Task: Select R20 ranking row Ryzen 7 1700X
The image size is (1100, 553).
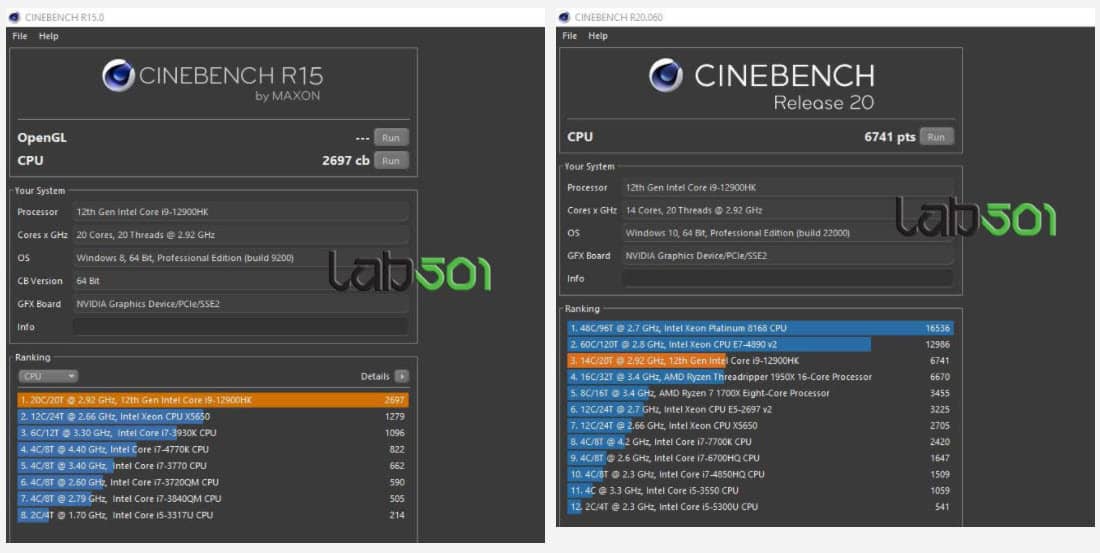Action: (x=760, y=393)
